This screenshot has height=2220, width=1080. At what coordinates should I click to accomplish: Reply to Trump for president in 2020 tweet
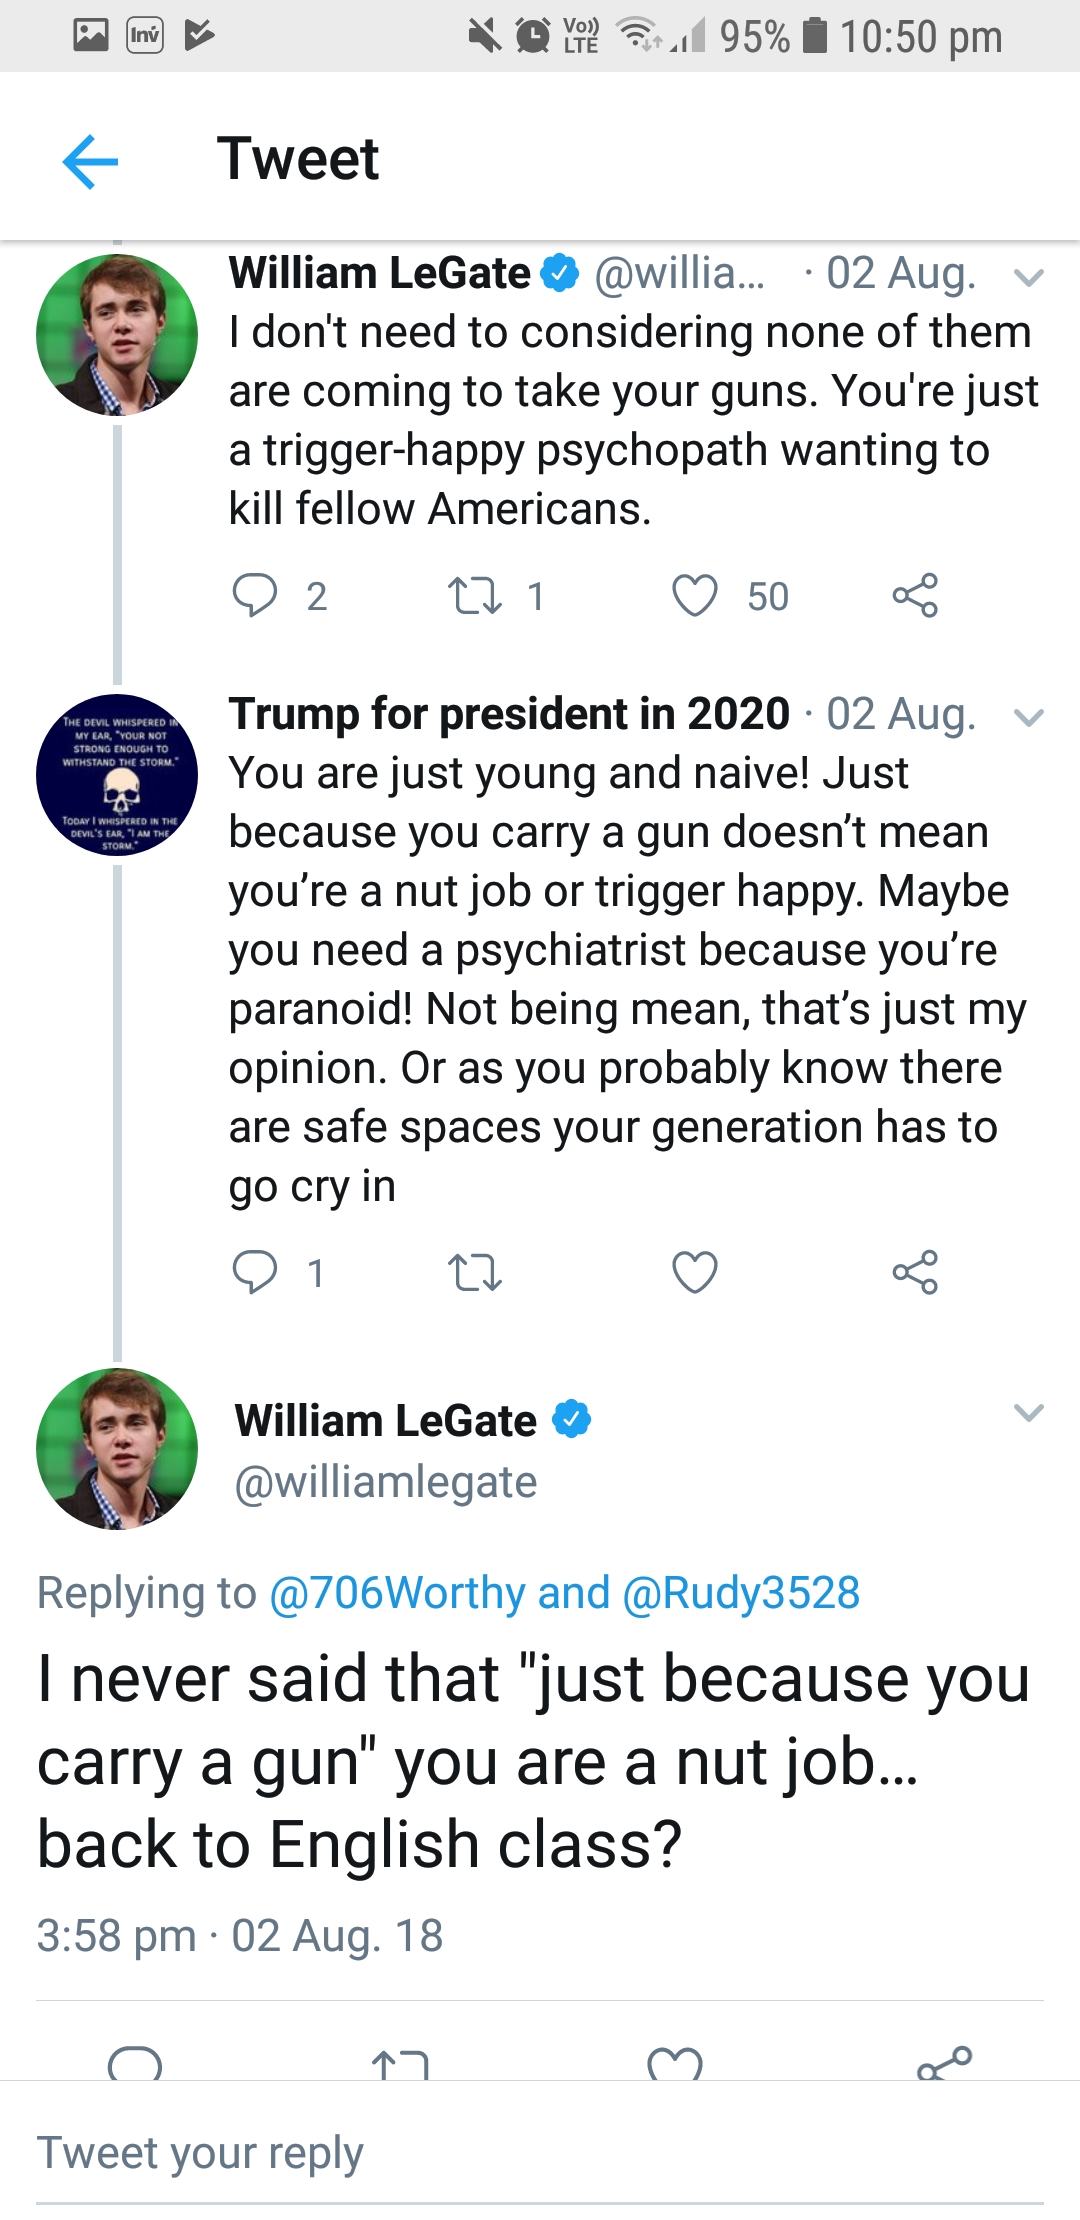point(255,1272)
